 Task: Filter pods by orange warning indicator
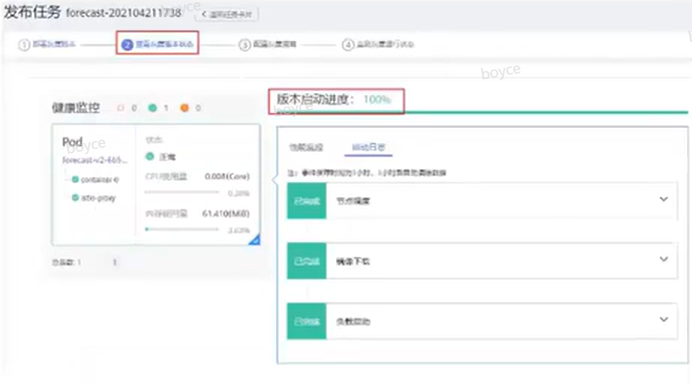click(184, 108)
